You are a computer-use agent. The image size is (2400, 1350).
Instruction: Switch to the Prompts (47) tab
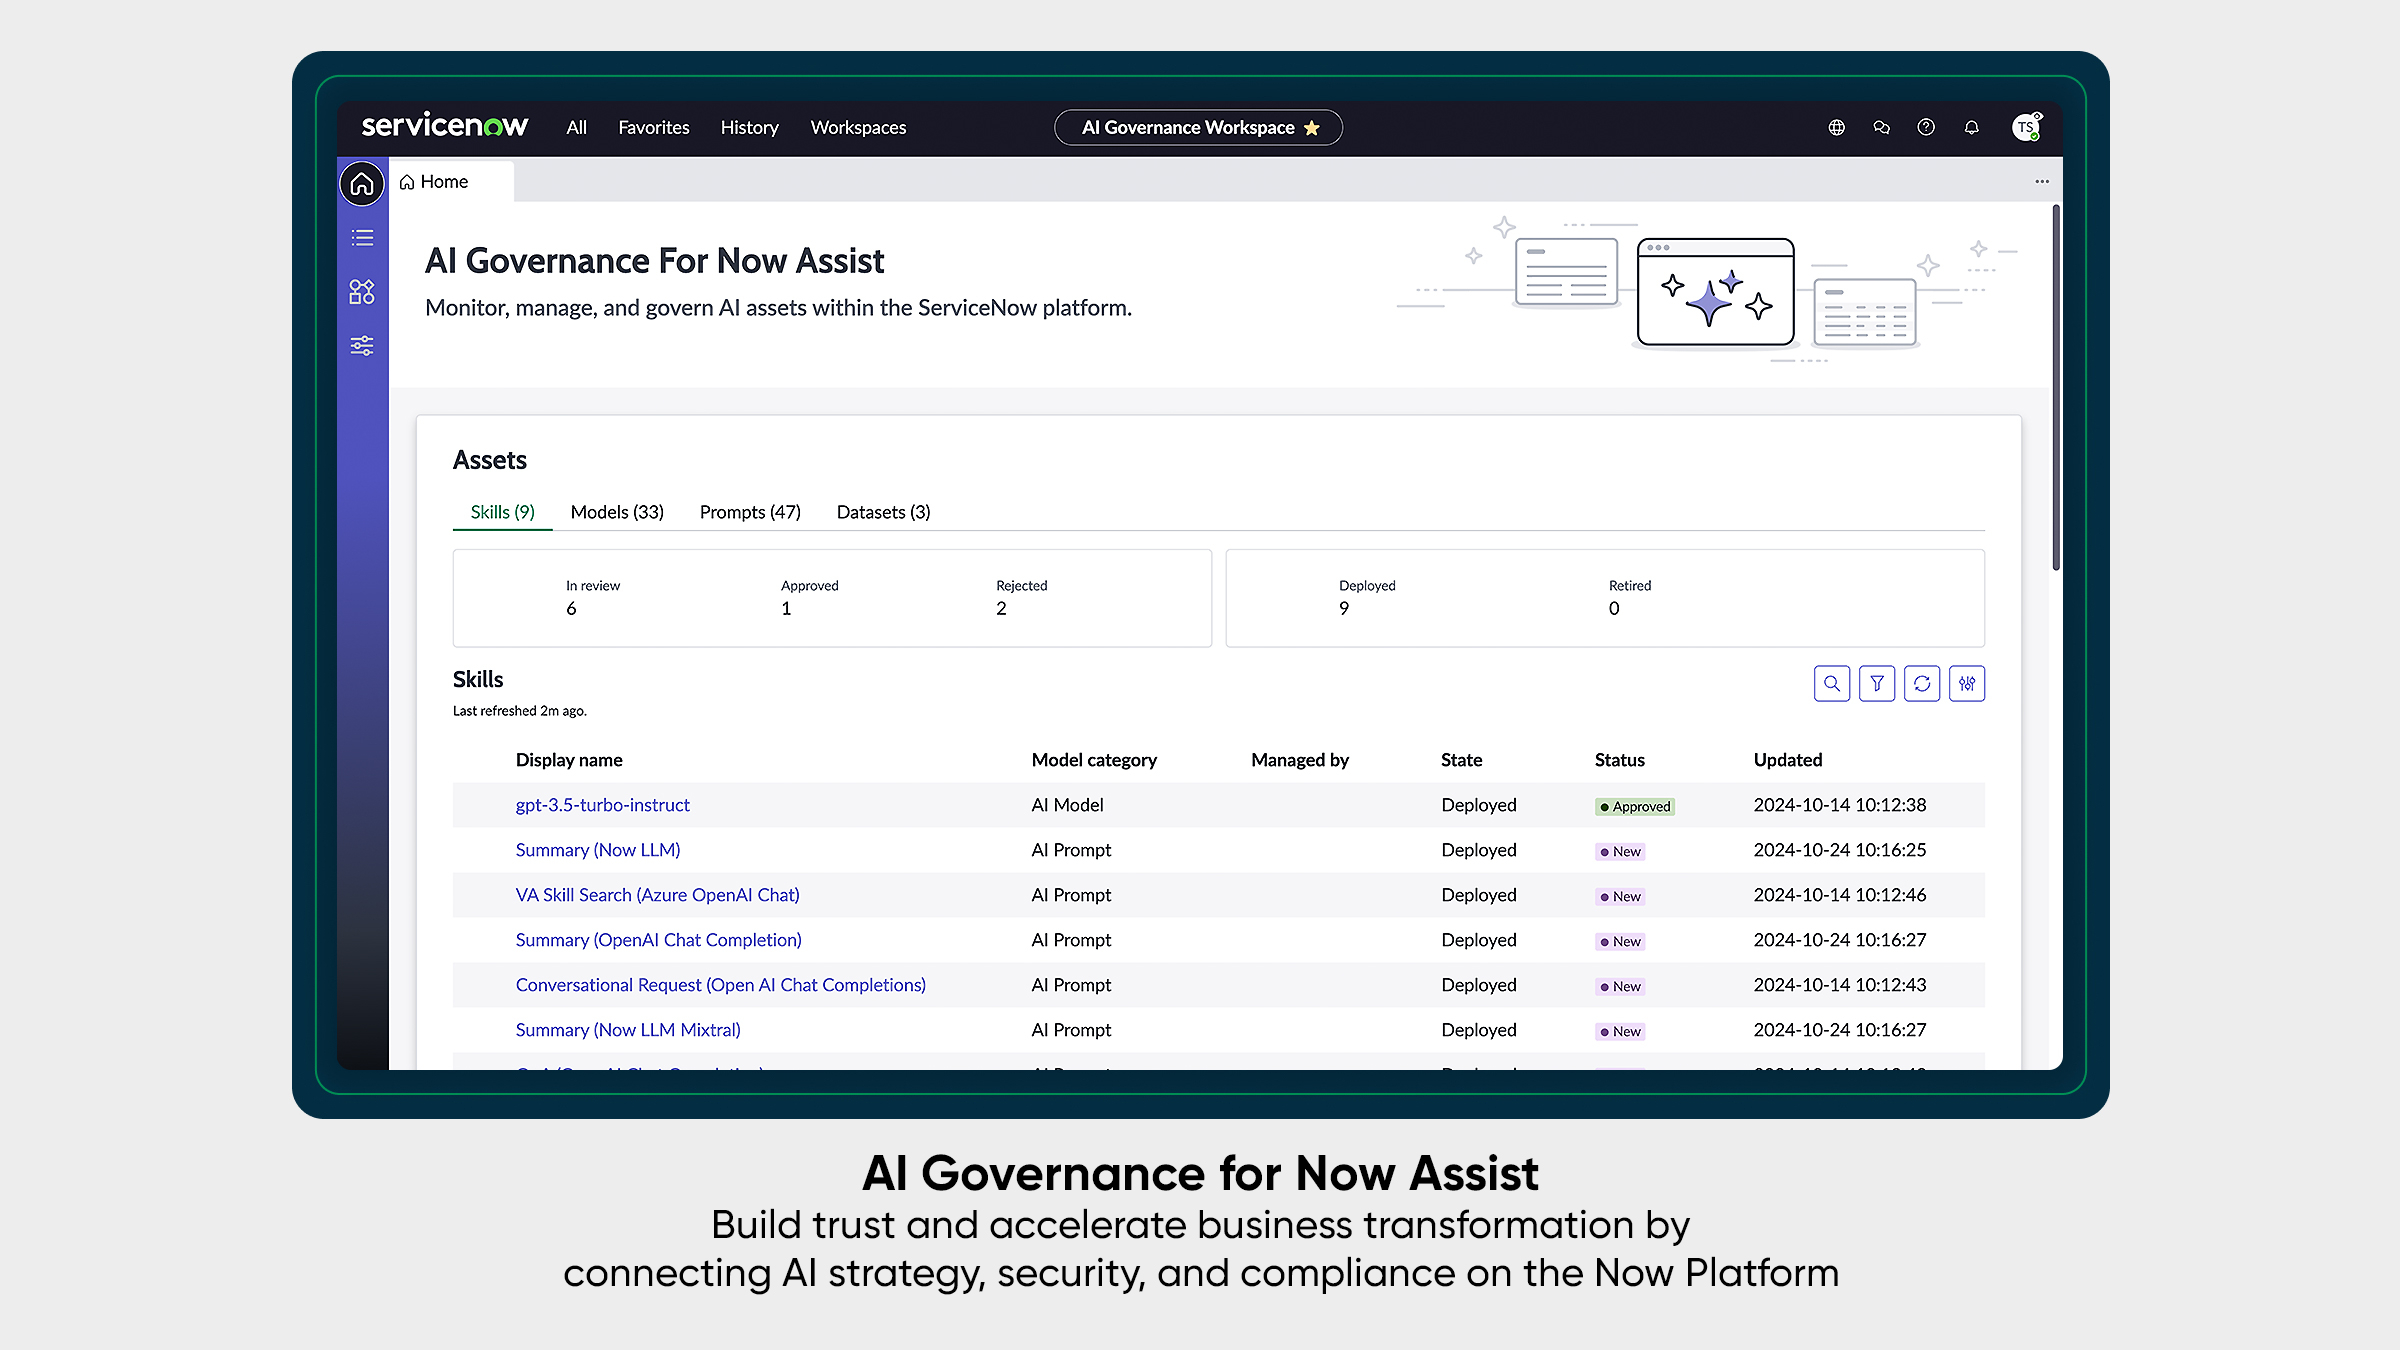(x=748, y=511)
